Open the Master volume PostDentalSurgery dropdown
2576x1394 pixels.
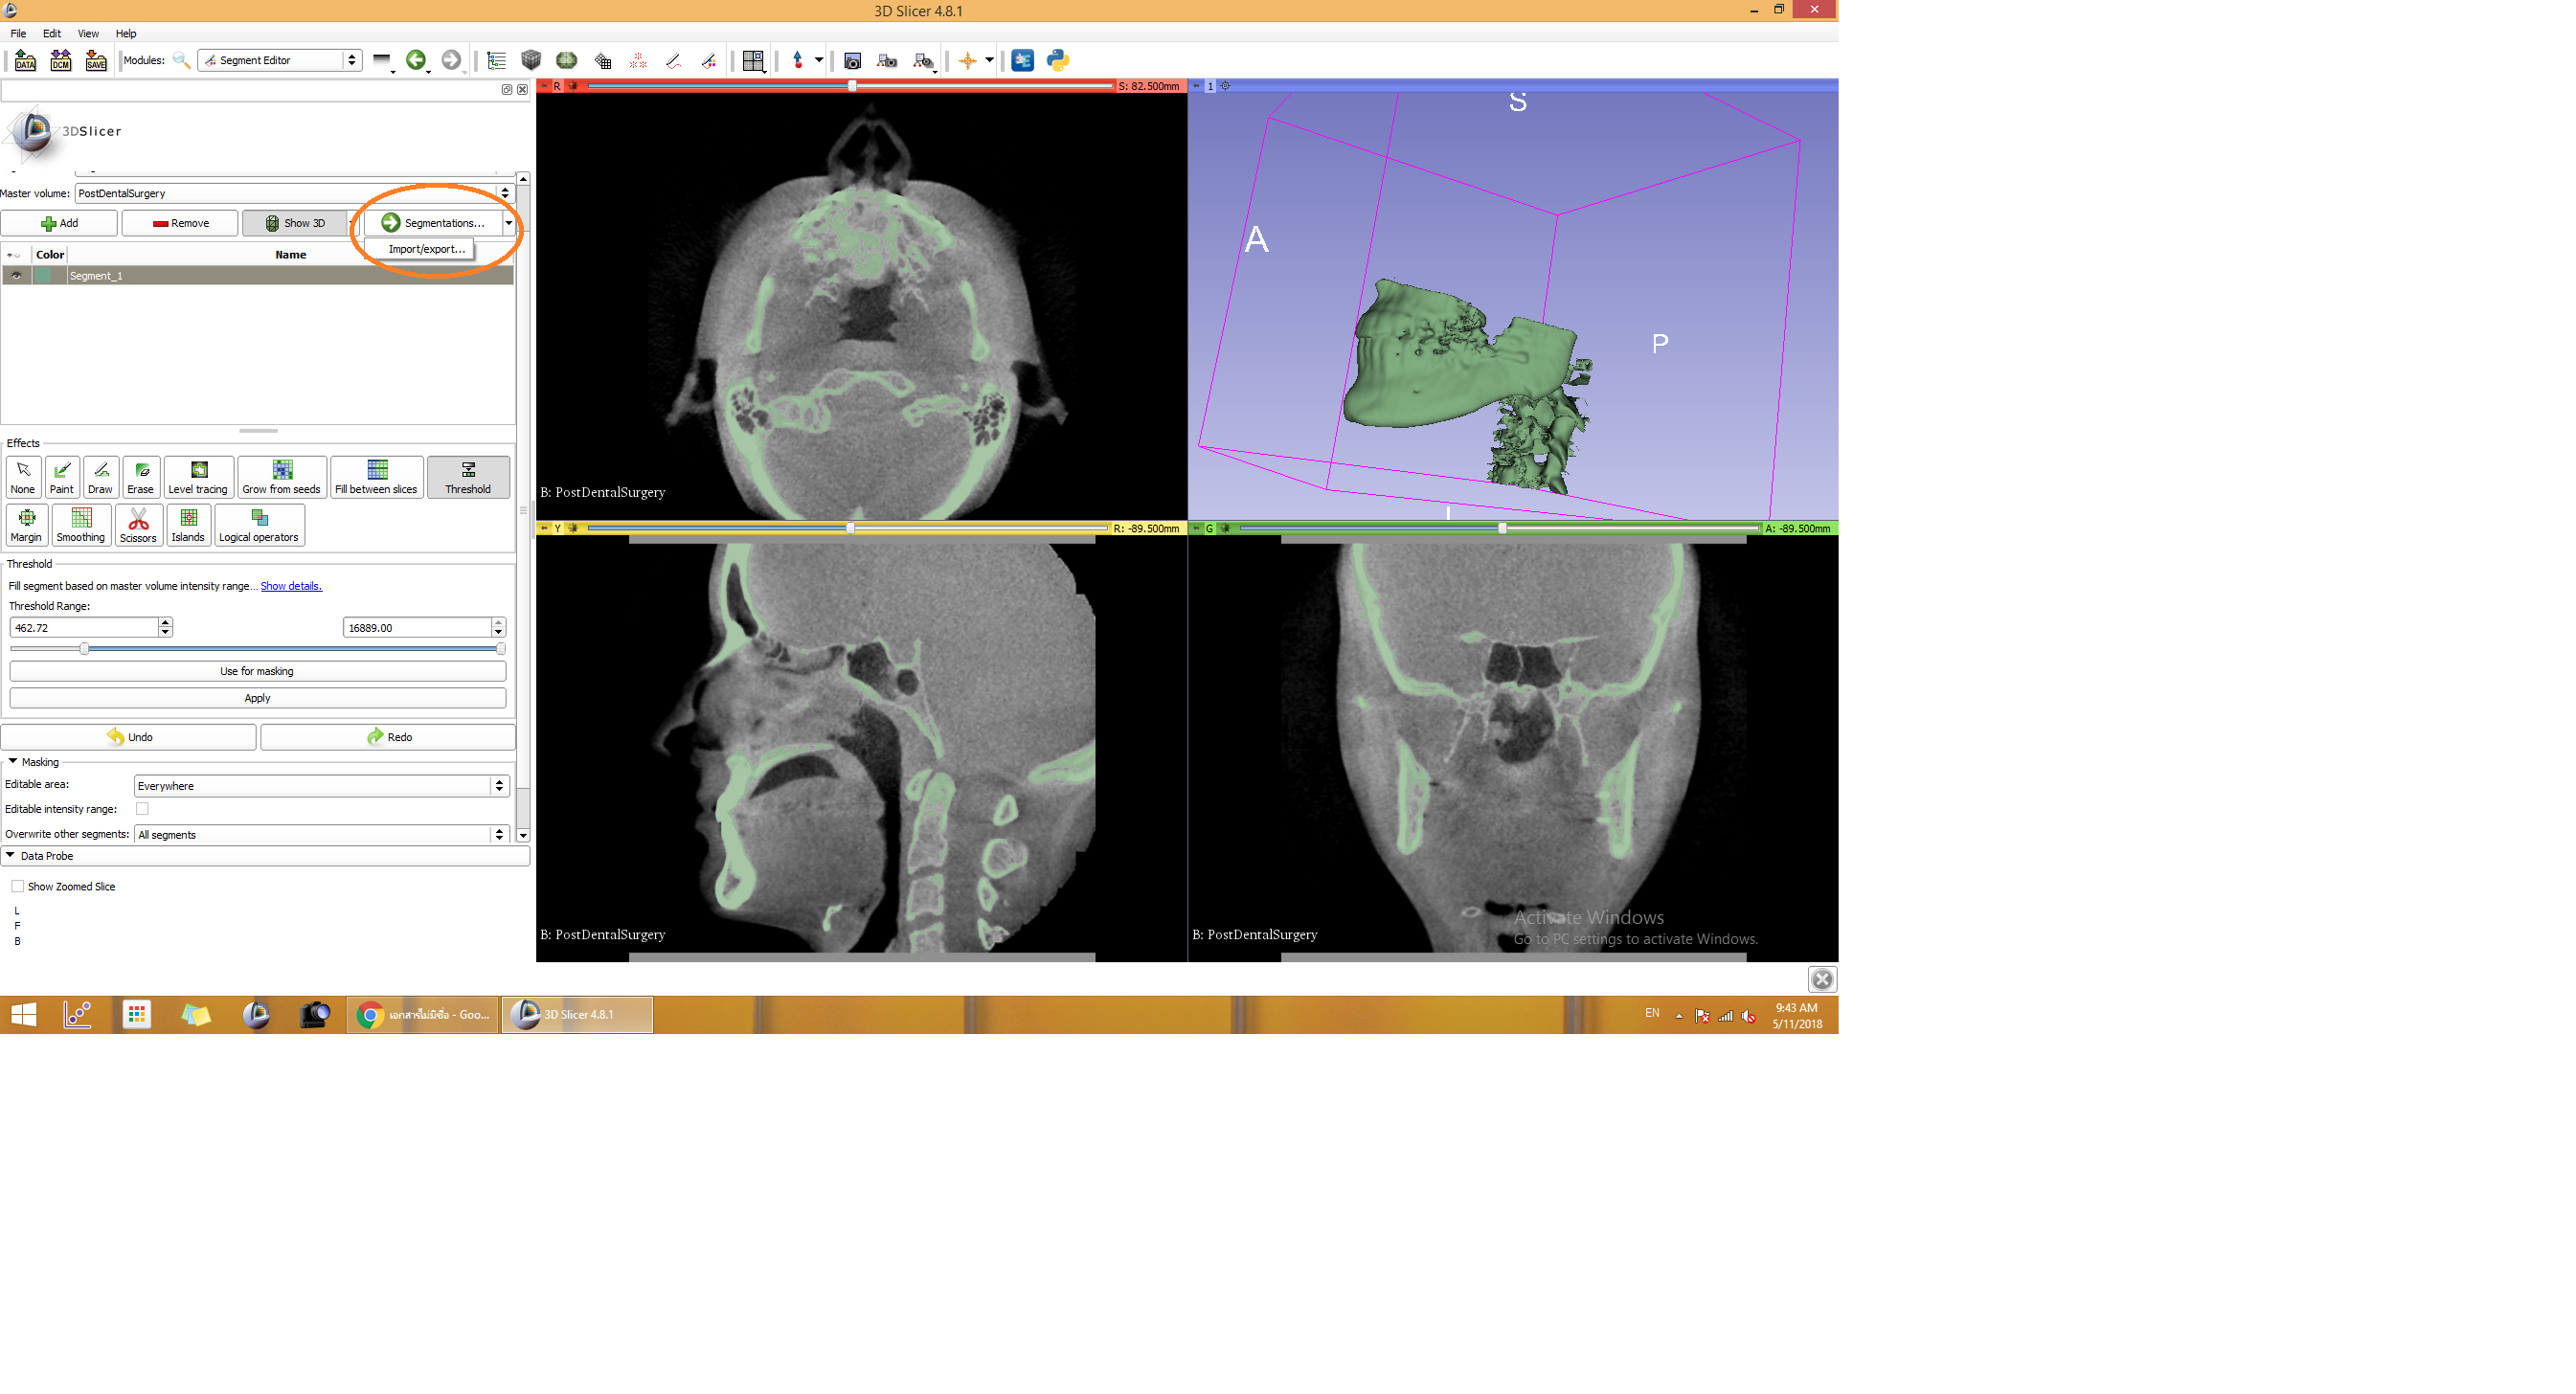click(294, 193)
